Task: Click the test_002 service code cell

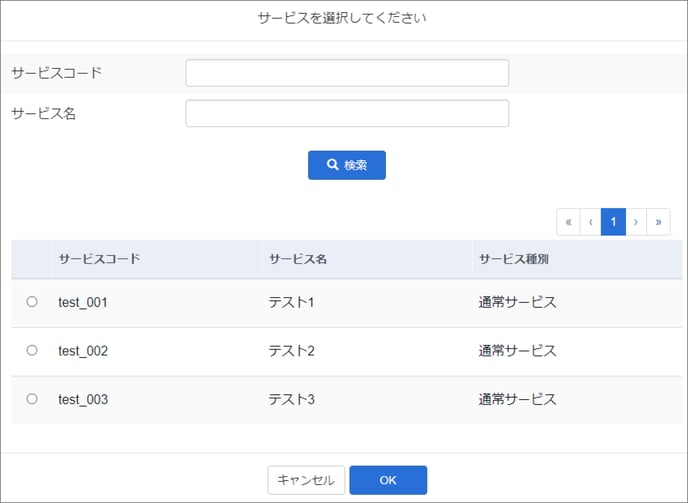Action: pyautogui.click(x=83, y=351)
